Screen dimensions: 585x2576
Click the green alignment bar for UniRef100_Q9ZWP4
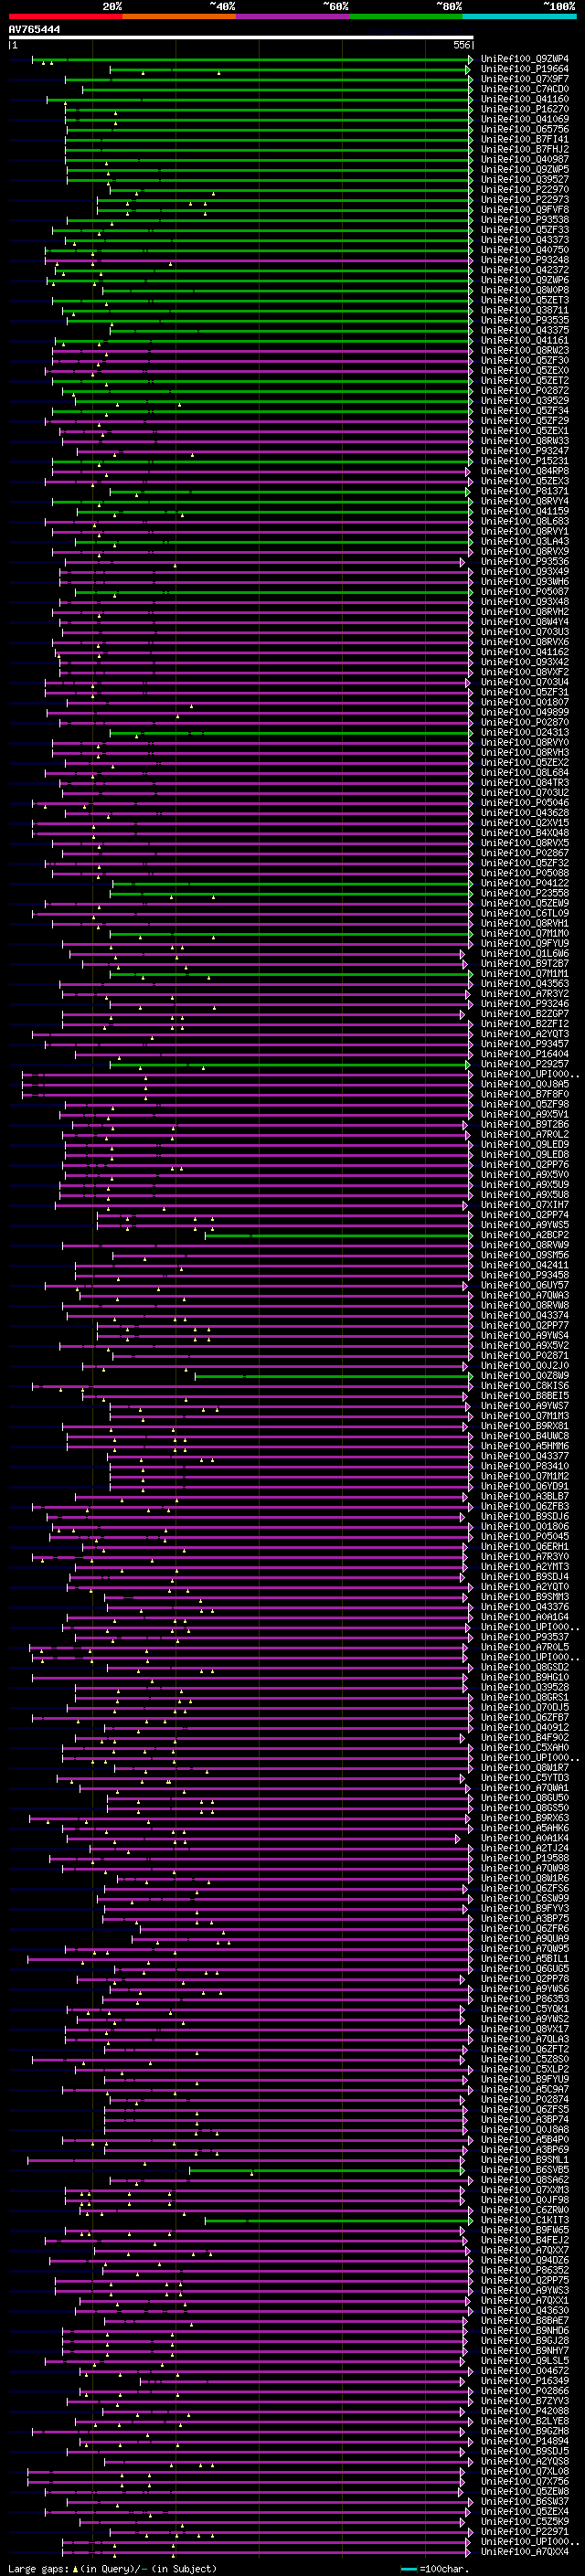coord(252,59)
